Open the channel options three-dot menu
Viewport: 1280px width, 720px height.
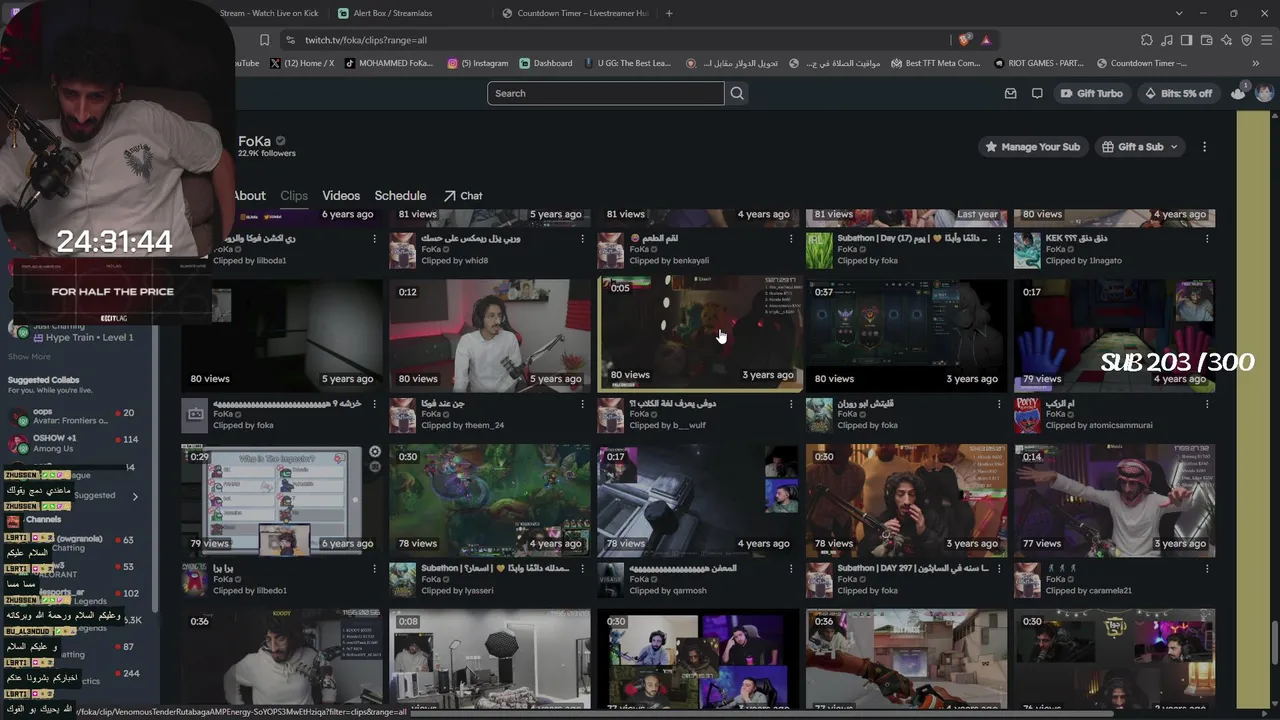[1204, 147]
